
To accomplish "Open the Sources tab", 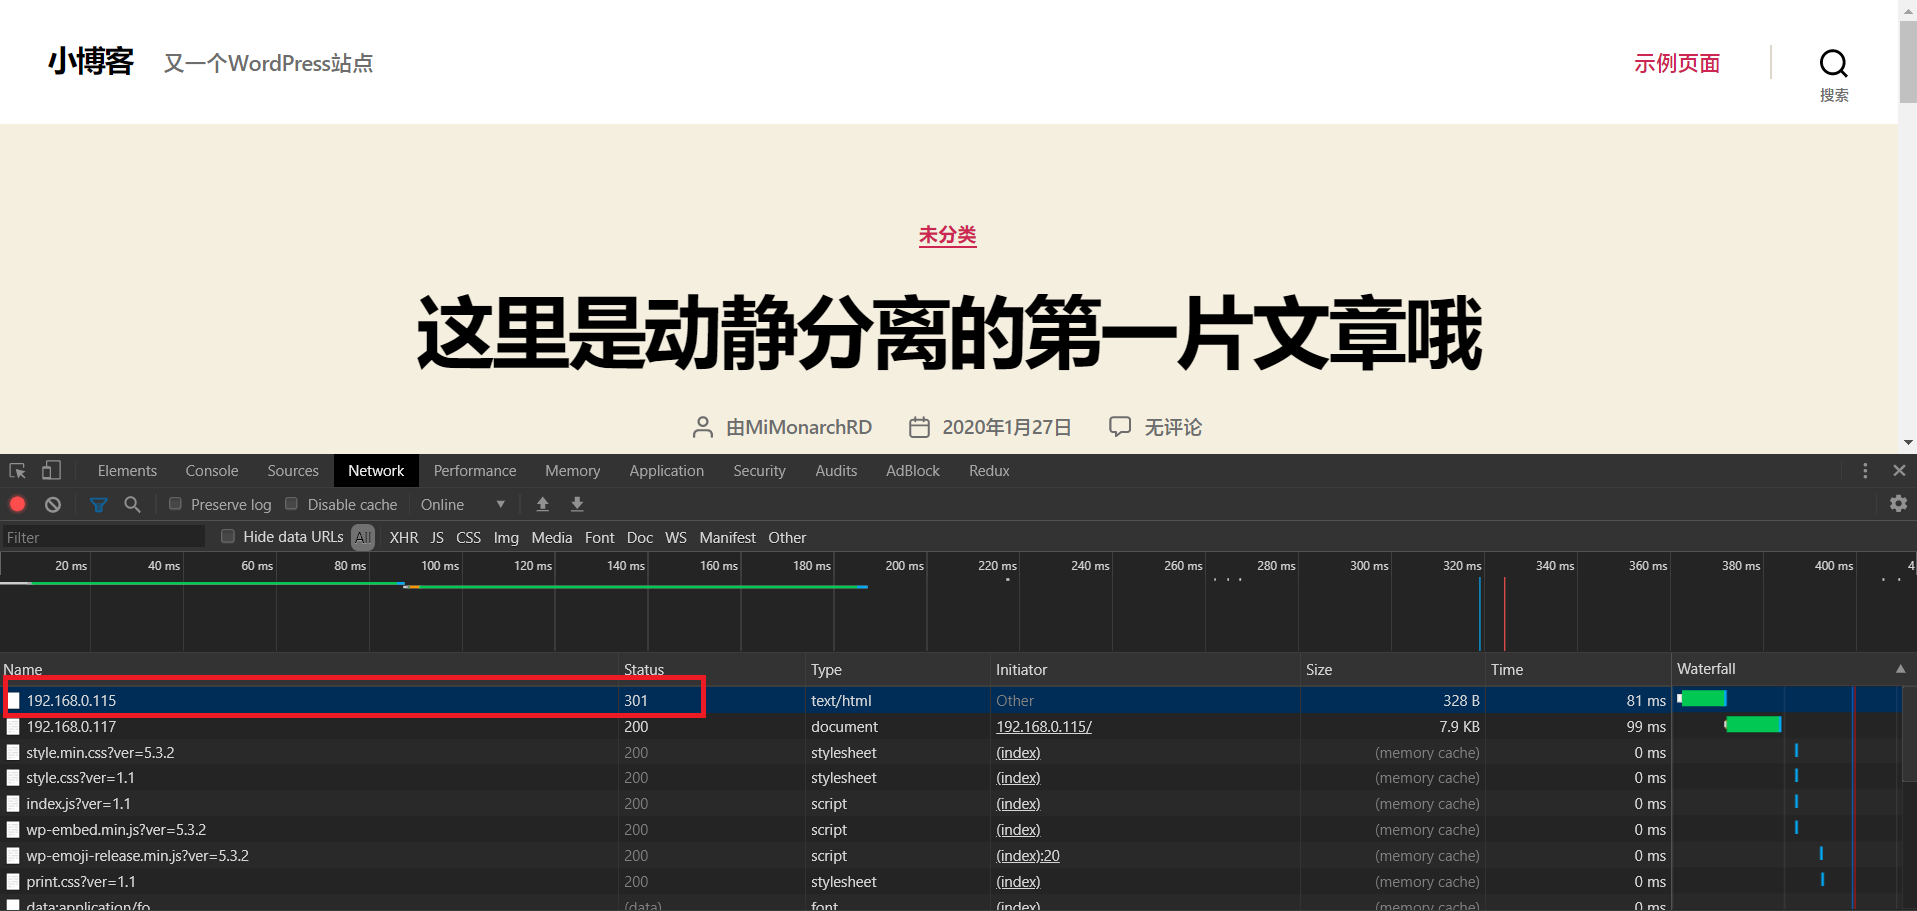I will point(293,470).
